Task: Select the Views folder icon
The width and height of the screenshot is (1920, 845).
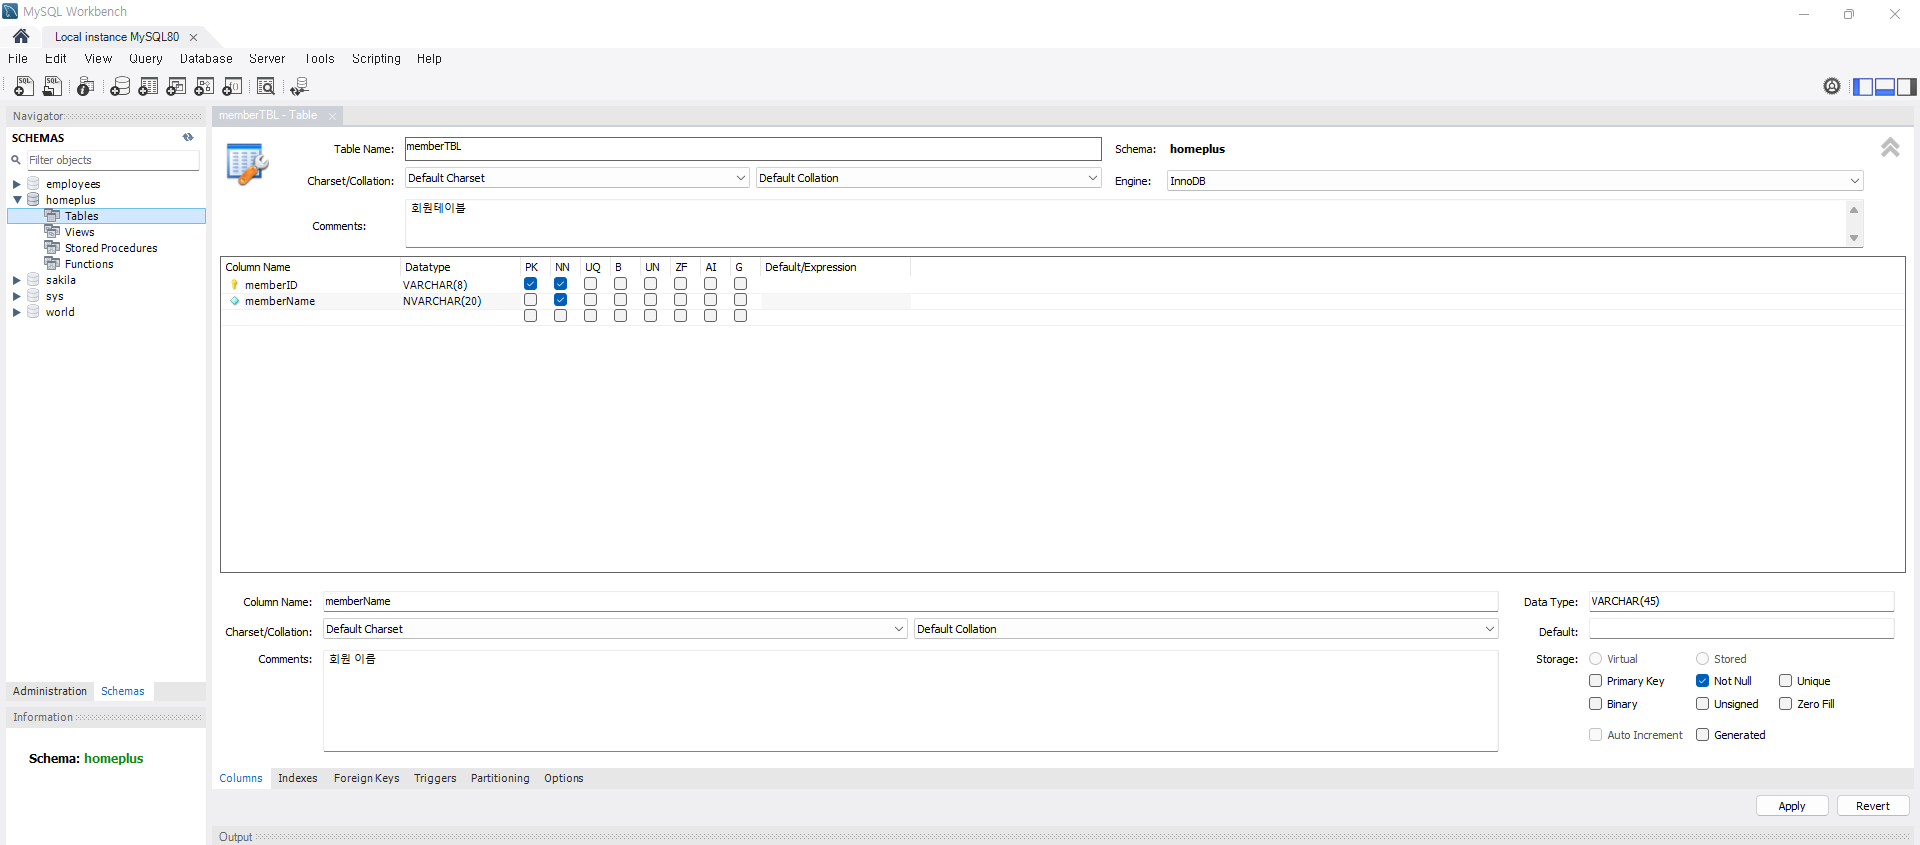Action: point(53,232)
